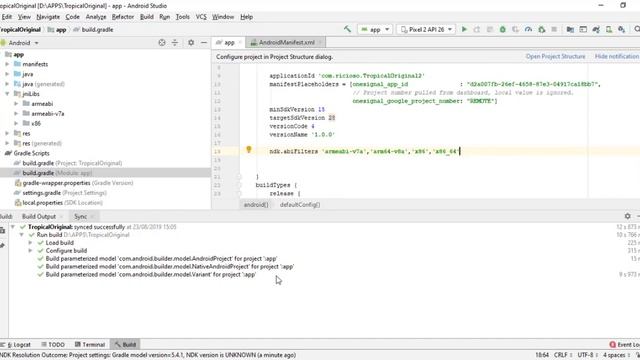Open the Profile app gauge icon

coord(529,29)
